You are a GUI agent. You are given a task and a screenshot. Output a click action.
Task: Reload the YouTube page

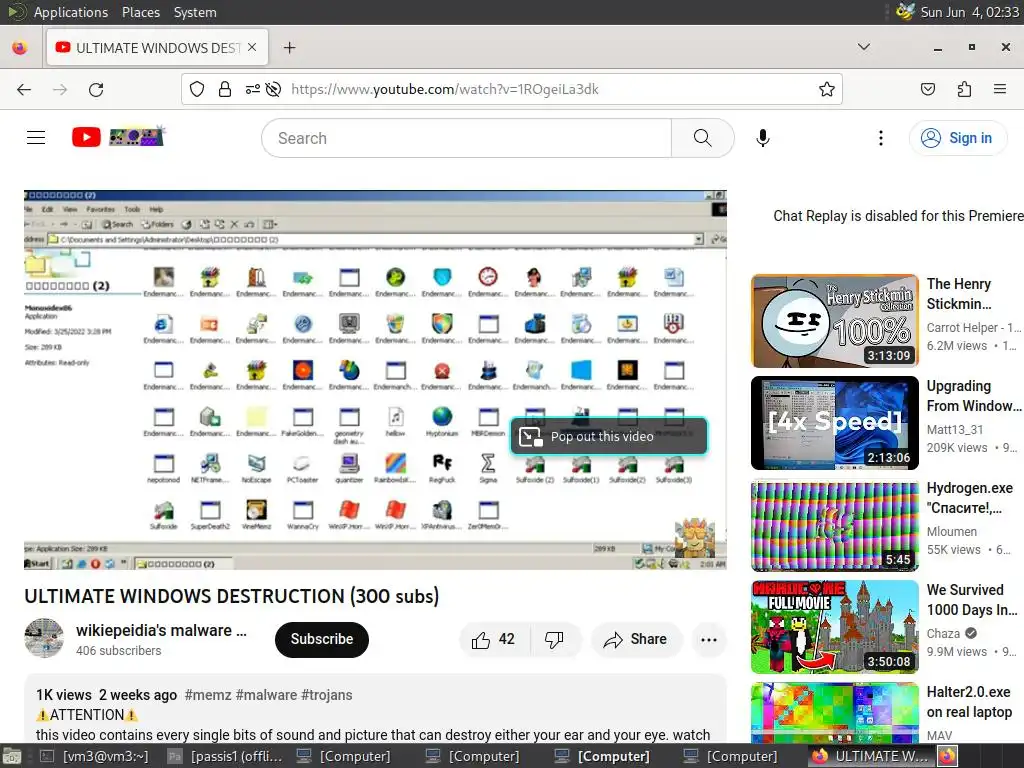click(x=96, y=89)
